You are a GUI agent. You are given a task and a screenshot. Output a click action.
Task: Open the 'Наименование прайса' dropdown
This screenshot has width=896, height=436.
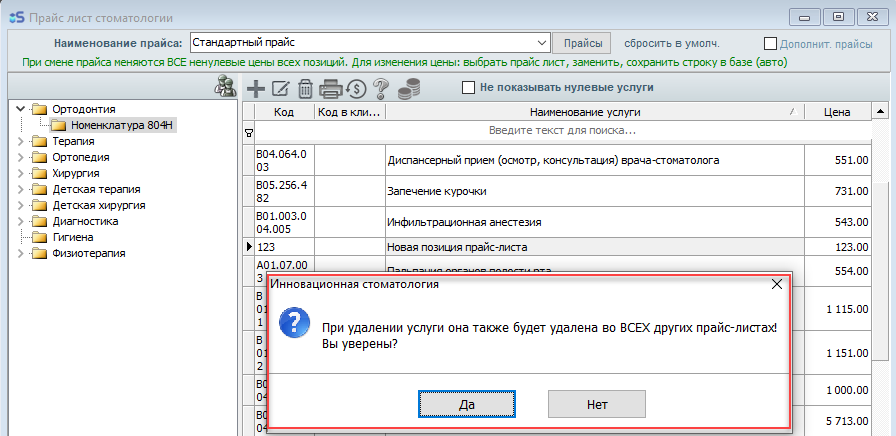[542, 43]
